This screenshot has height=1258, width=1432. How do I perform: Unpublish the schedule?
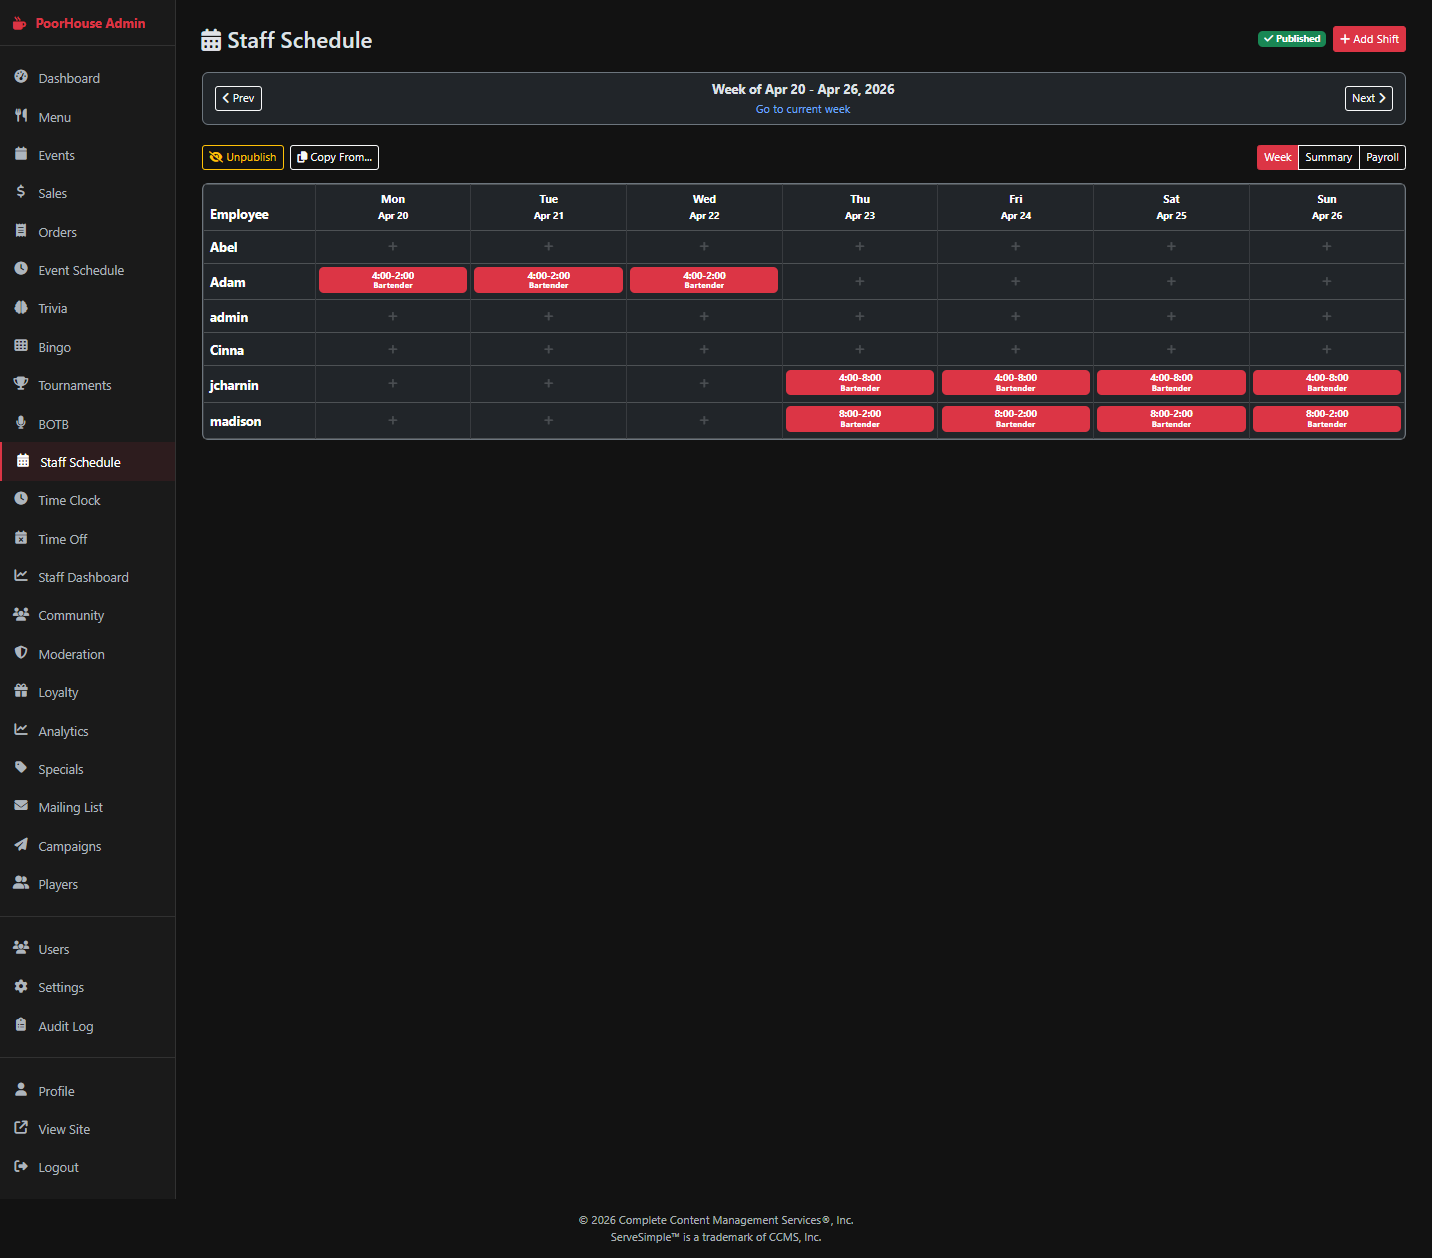click(x=243, y=157)
